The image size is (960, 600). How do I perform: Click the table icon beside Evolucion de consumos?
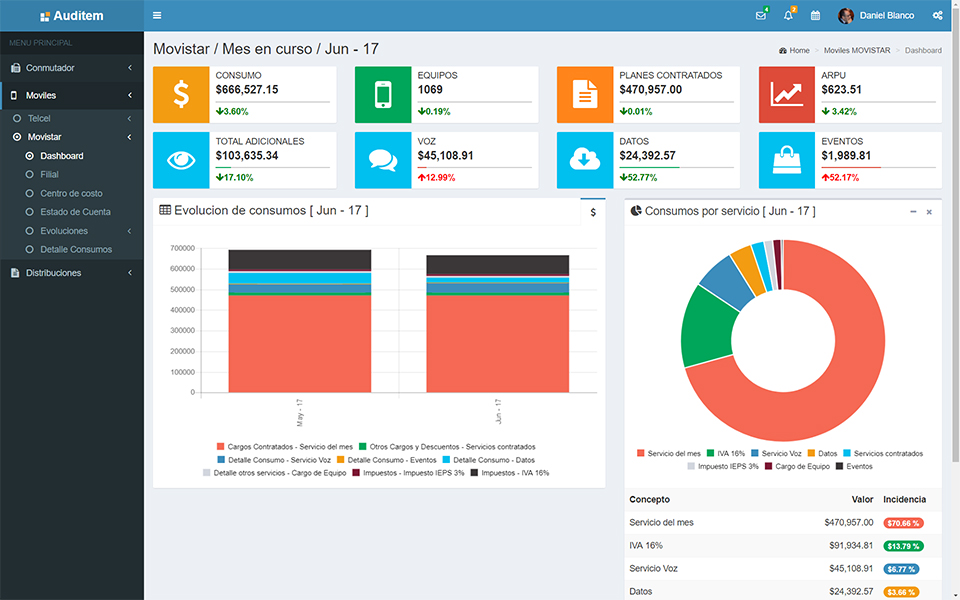pyautogui.click(x=165, y=210)
